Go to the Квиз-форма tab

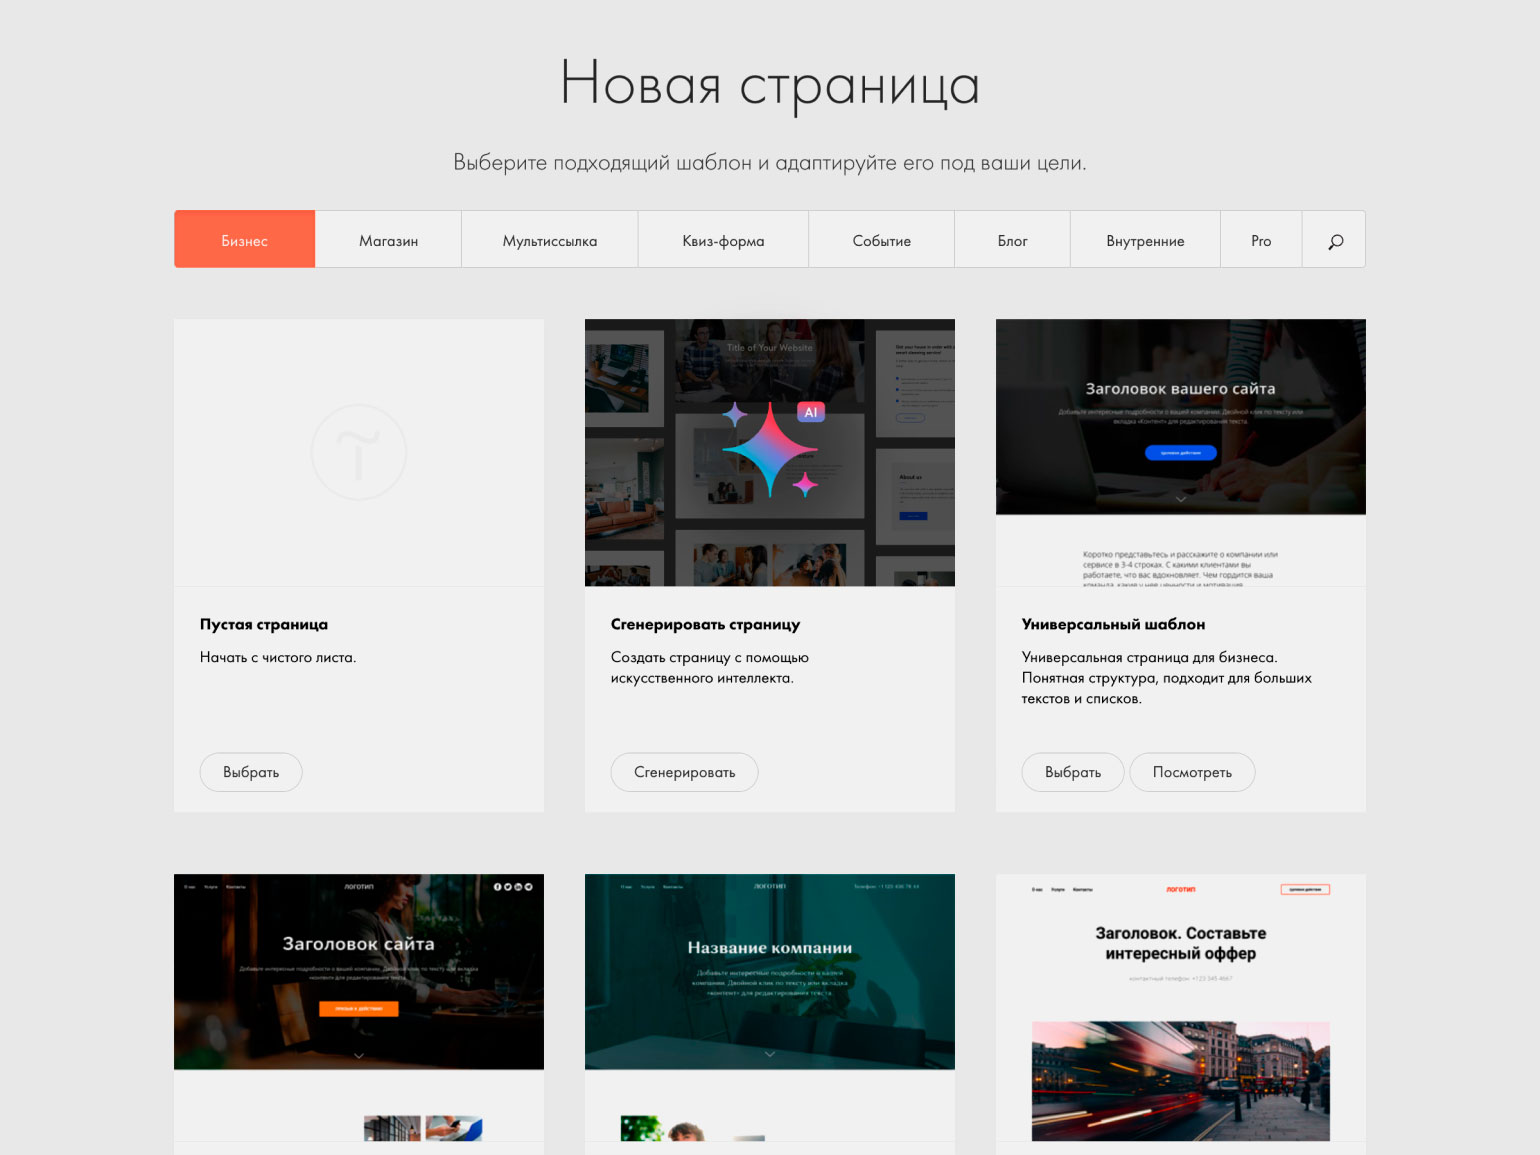coord(723,241)
